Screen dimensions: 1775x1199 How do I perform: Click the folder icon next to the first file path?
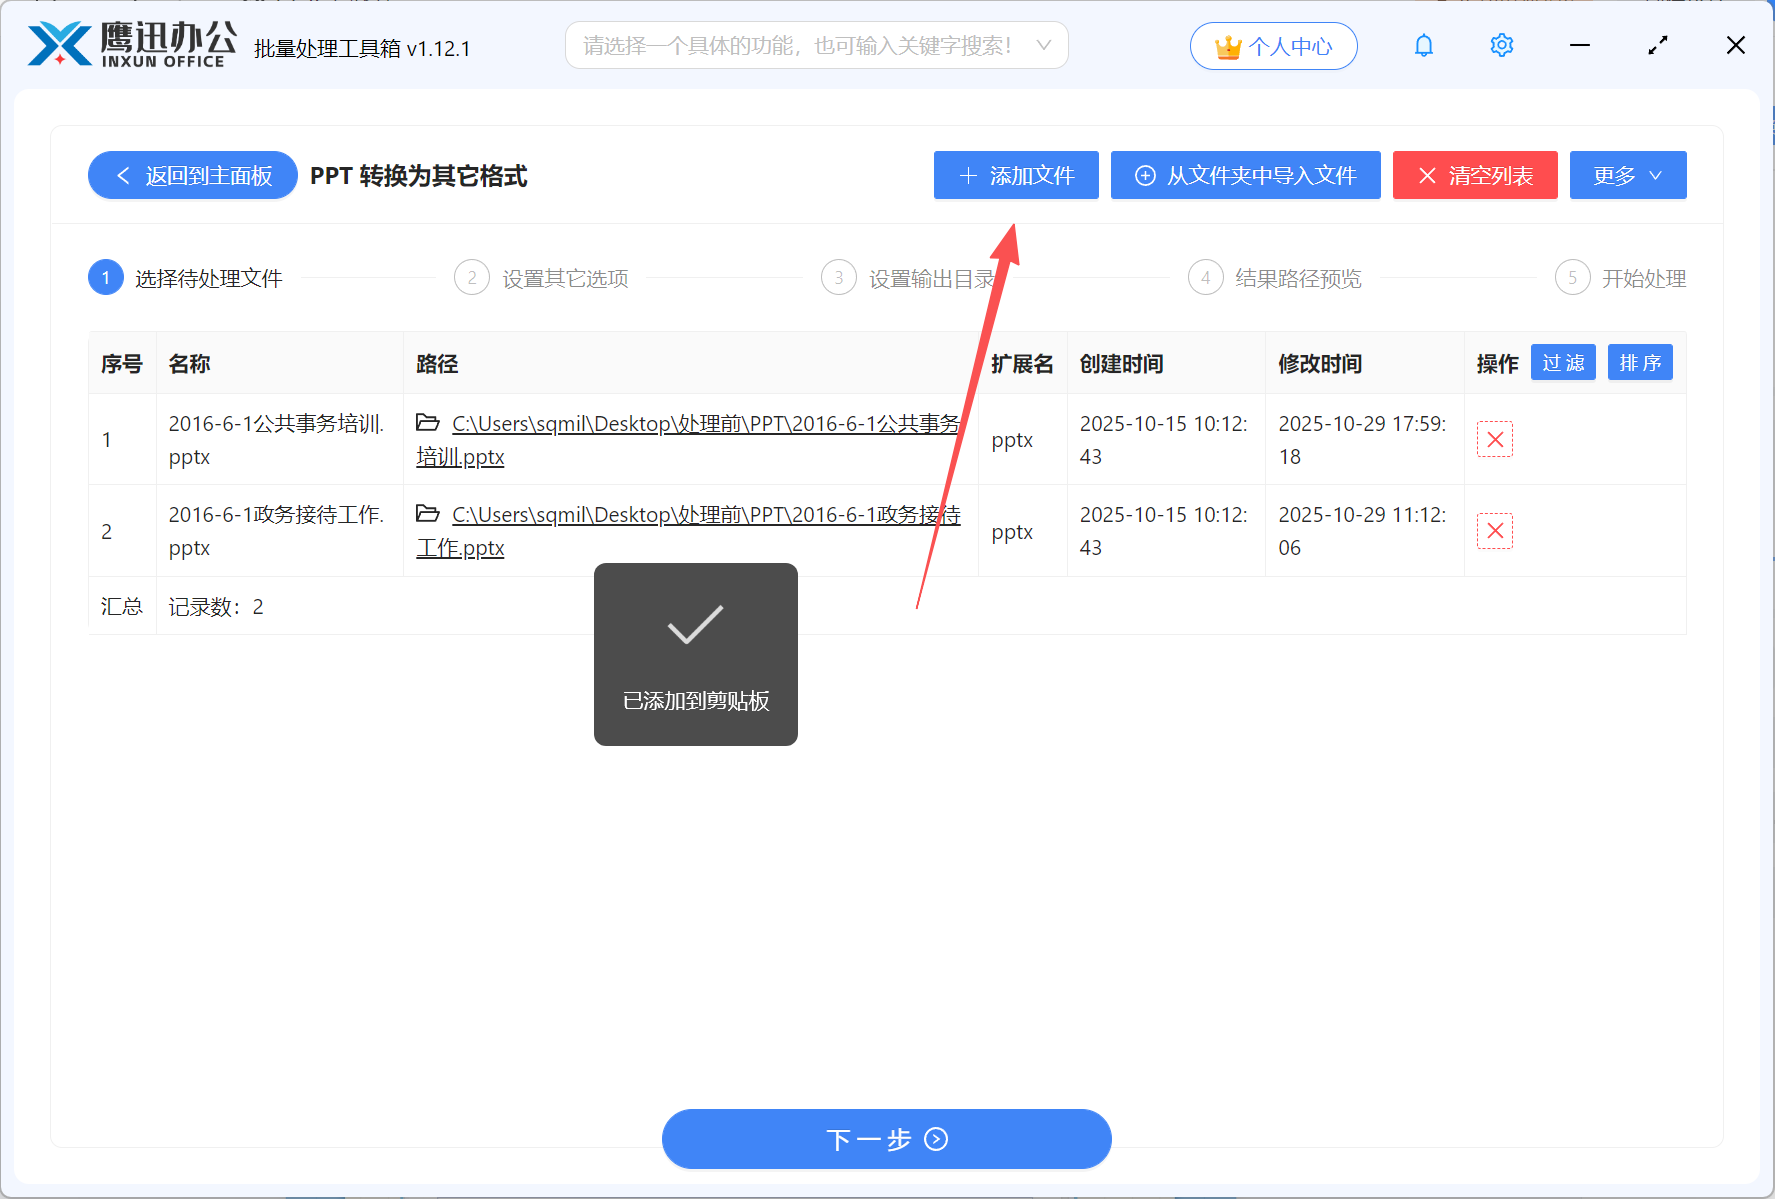click(428, 423)
